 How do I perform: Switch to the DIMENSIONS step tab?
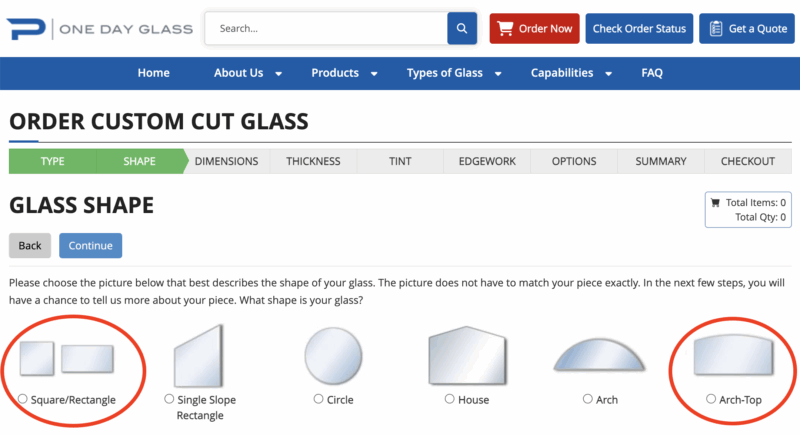click(x=226, y=161)
